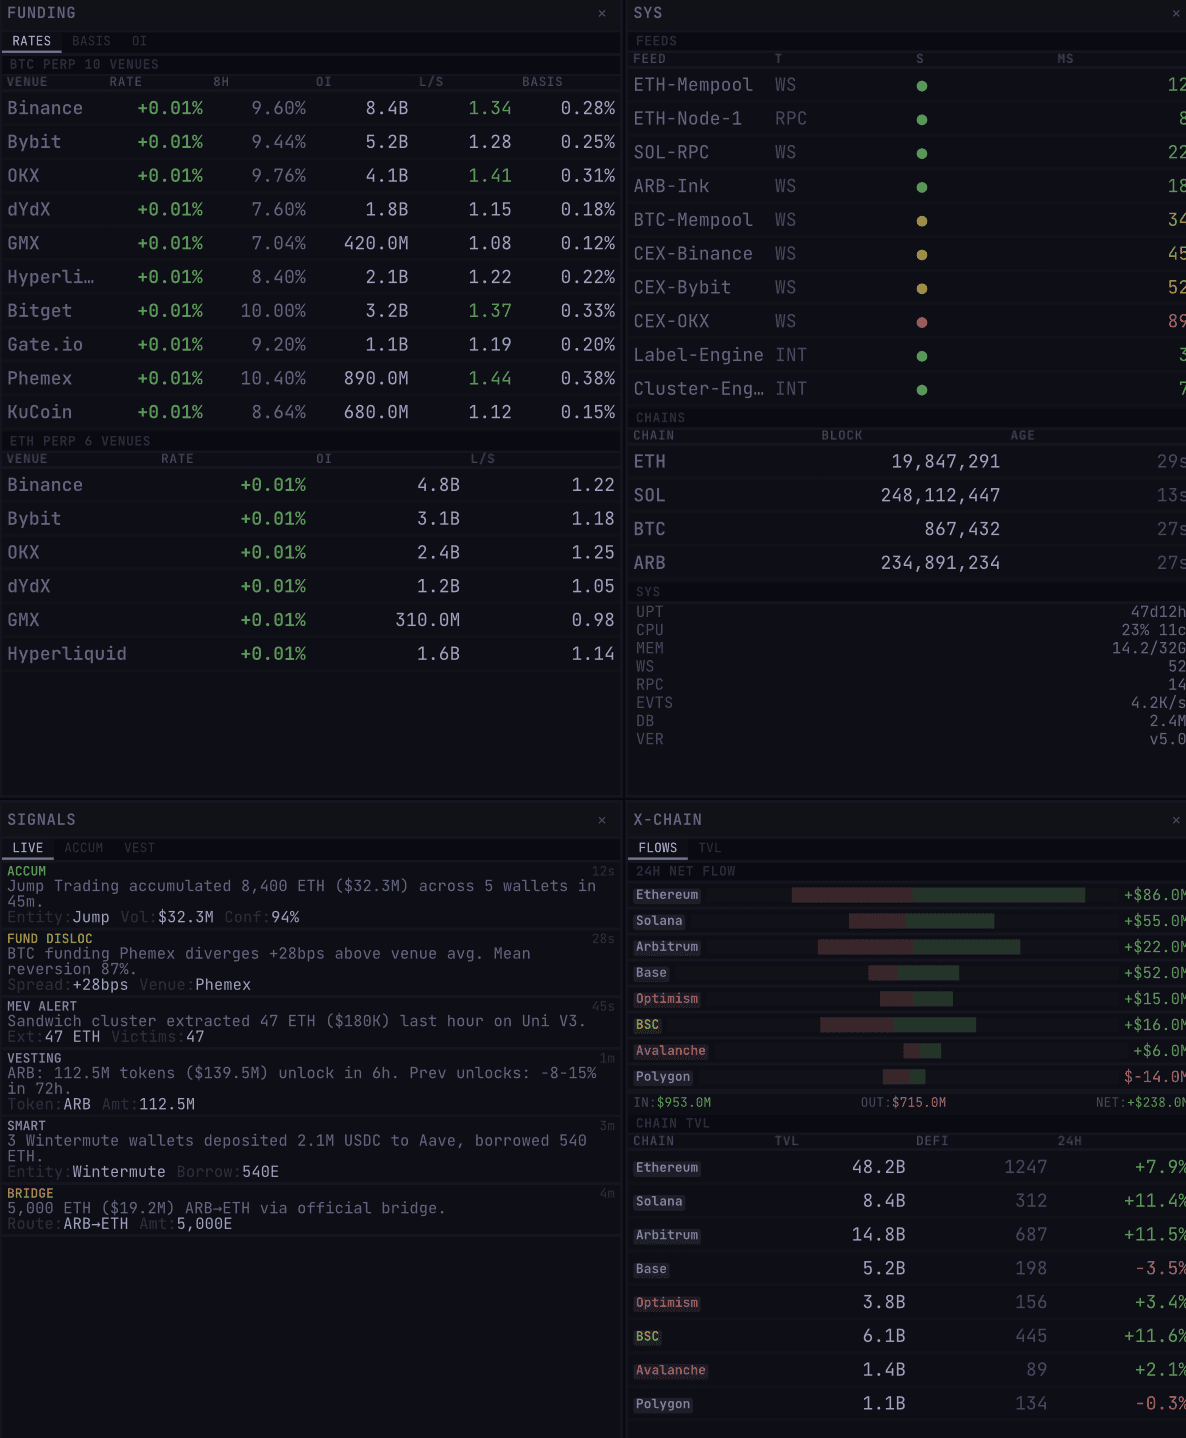Click ARB-Ink feed status dot
This screenshot has height=1438, width=1186.
[x=922, y=187]
